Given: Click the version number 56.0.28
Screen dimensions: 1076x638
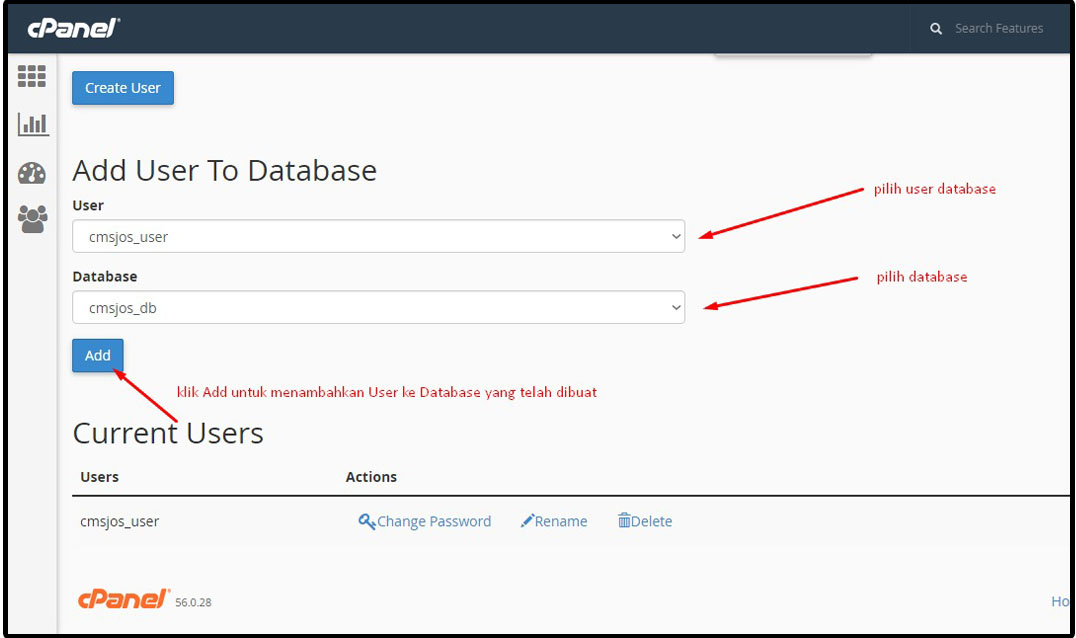Looking at the screenshot, I should coord(194,602).
